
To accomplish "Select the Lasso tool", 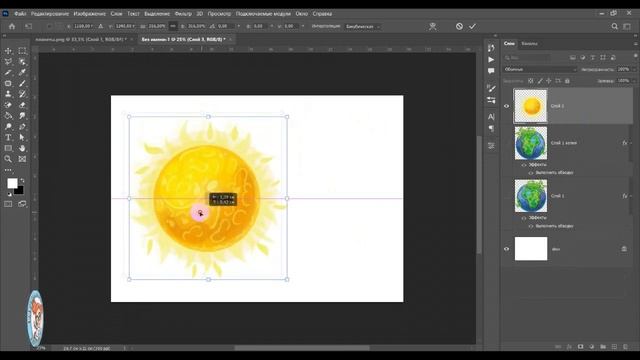I will click(x=8, y=62).
